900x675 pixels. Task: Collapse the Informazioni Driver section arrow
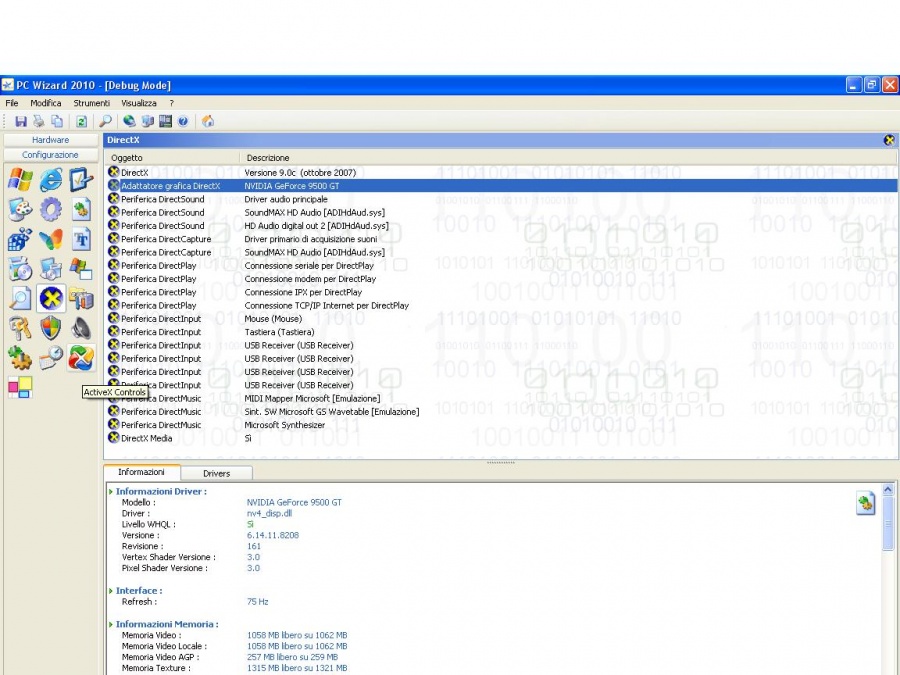pos(111,492)
